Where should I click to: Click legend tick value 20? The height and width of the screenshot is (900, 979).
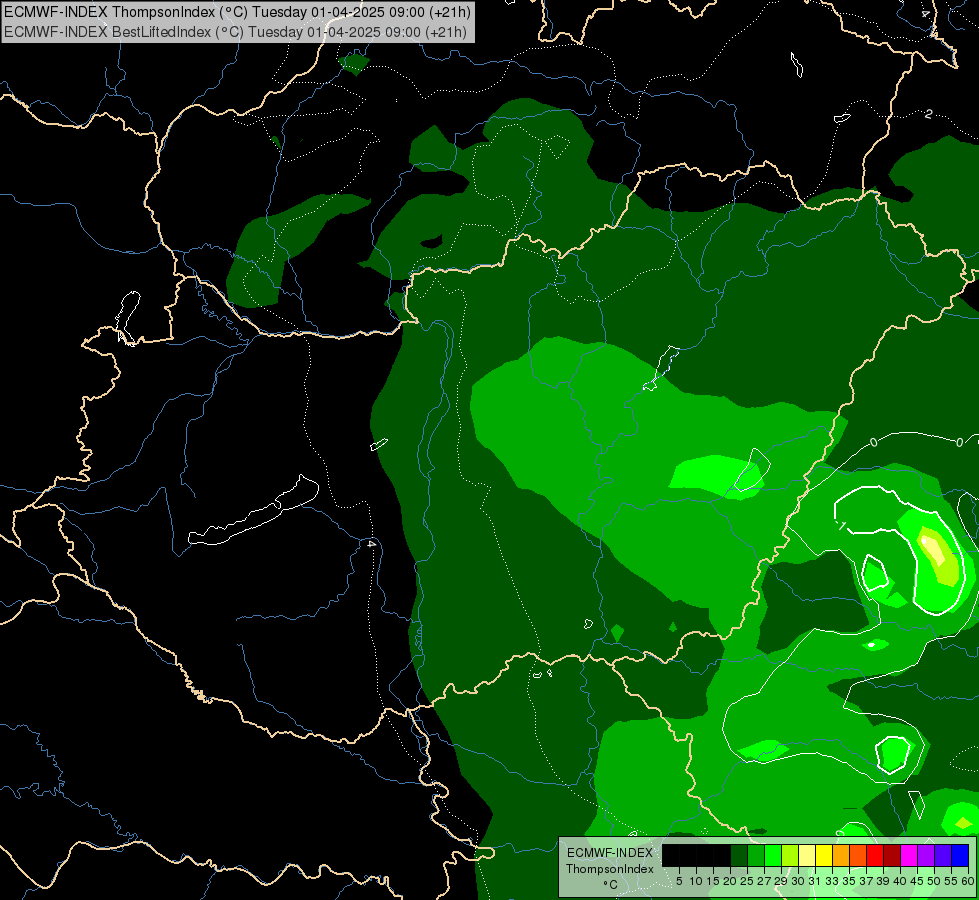(x=730, y=881)
